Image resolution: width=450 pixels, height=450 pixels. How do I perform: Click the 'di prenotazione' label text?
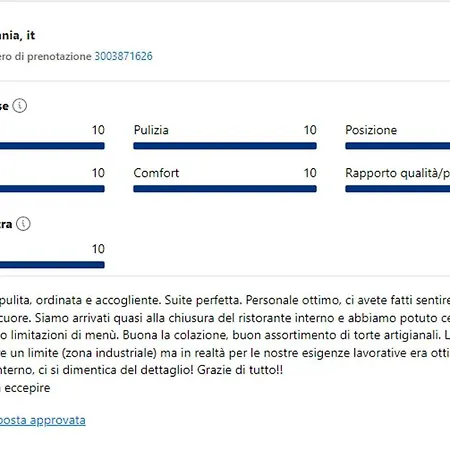pyautogui.click(x=53, y=56)
